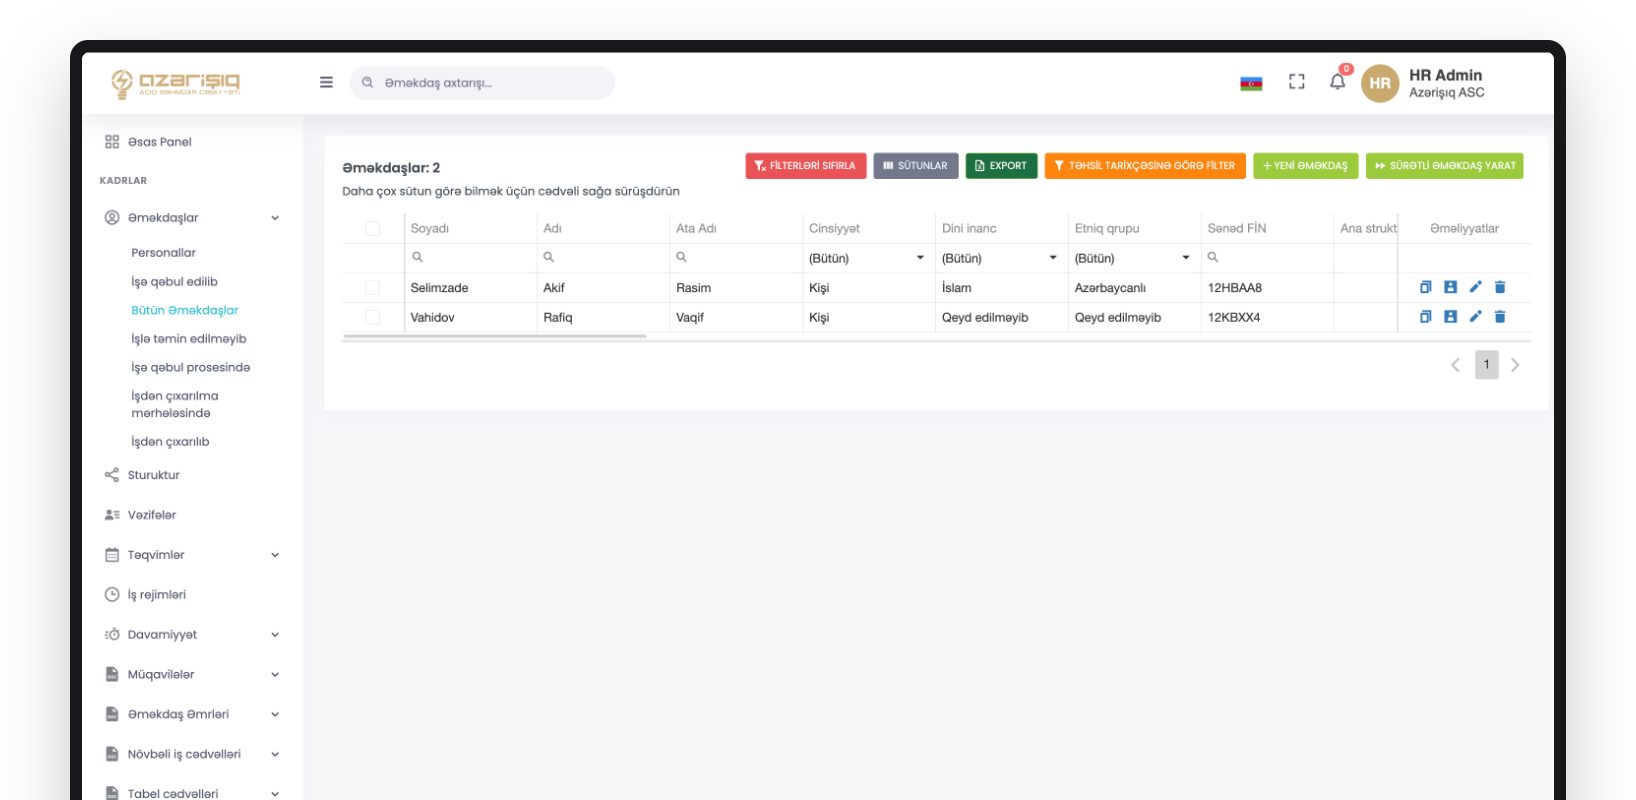Open profile card icon for Selimzade
Image resolution: width=1636 pixels, height=800 pixels.
tap(1450, 287)
